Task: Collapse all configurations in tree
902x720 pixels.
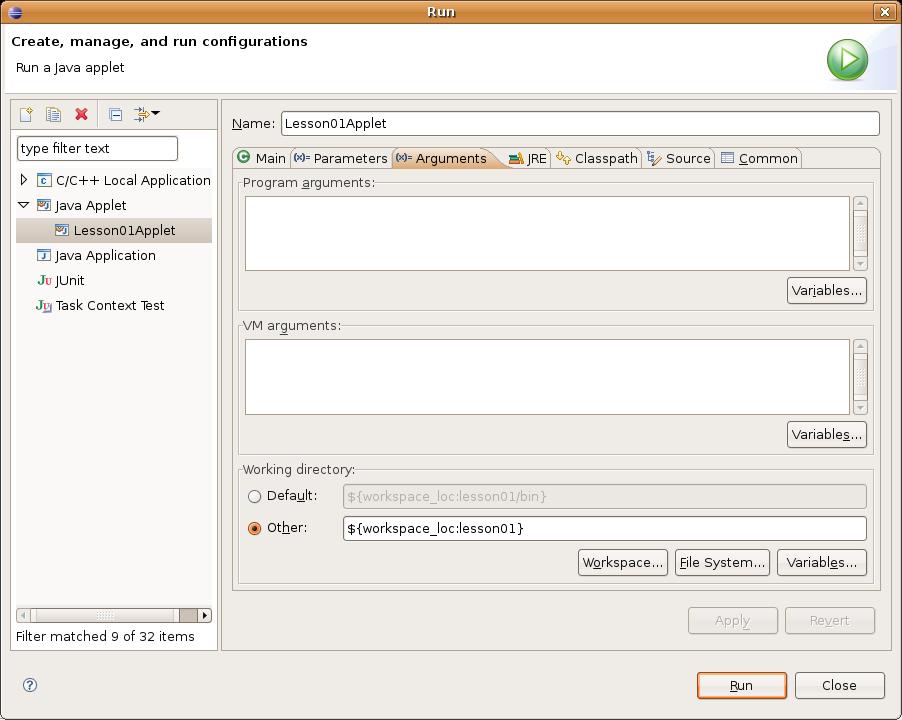Action: [x=115, y=114]
